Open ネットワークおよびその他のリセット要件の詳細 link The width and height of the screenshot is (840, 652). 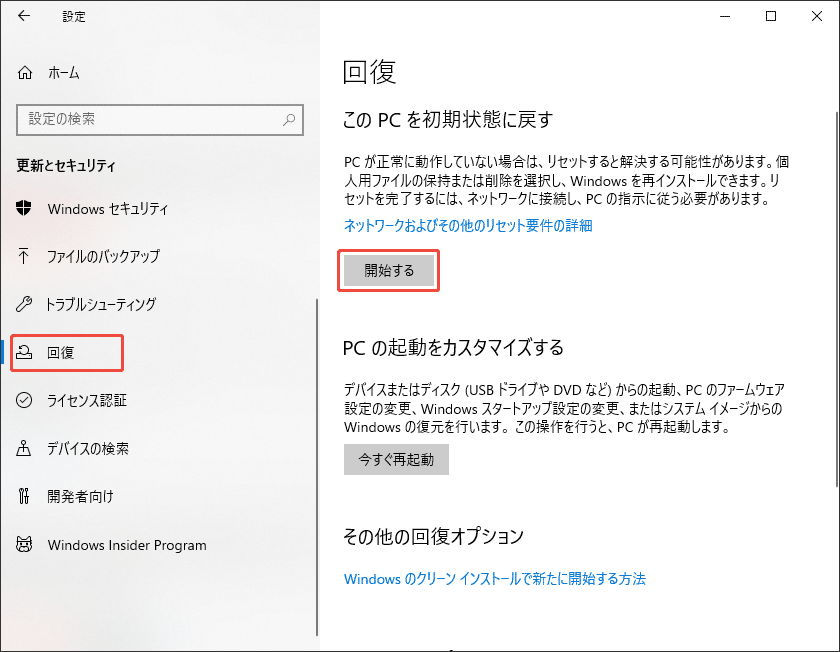coord(468,226)
